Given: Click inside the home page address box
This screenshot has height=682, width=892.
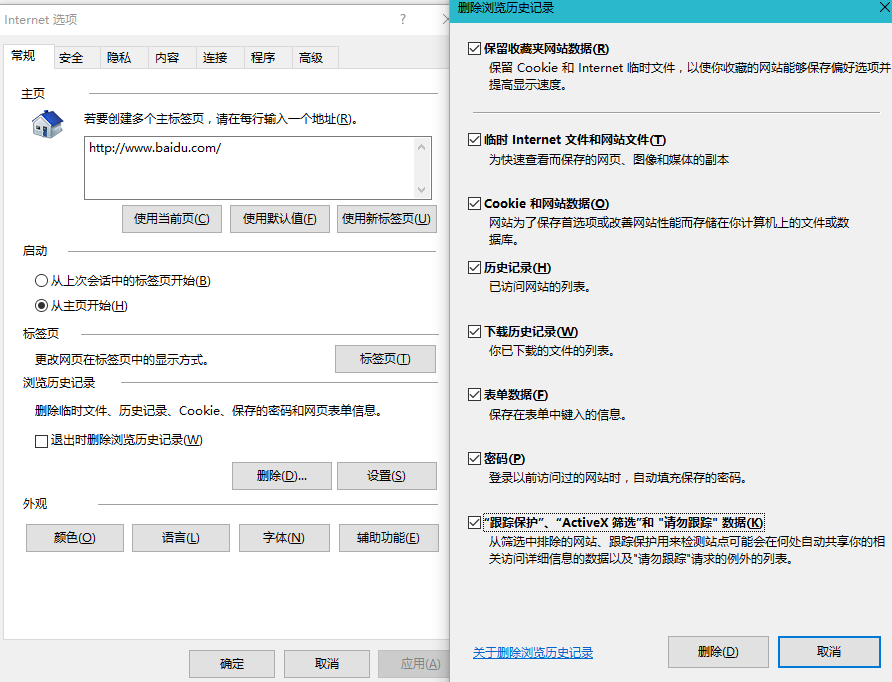Looking at the screenshot, I should click(255, 167).
